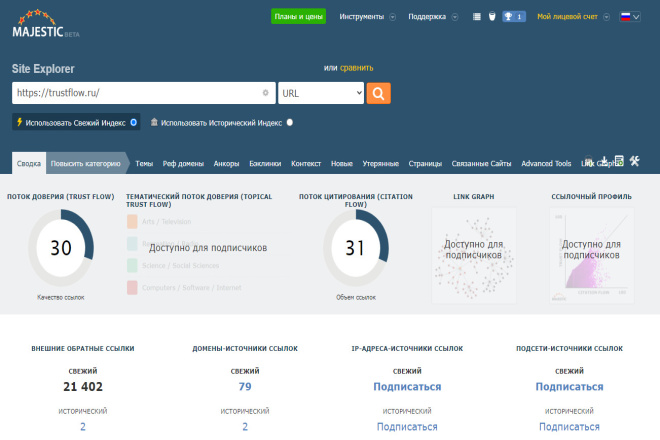Open the Ссылочный профиль chart thumbnail
Screen dimensions: 660x440
click(591, 255)
